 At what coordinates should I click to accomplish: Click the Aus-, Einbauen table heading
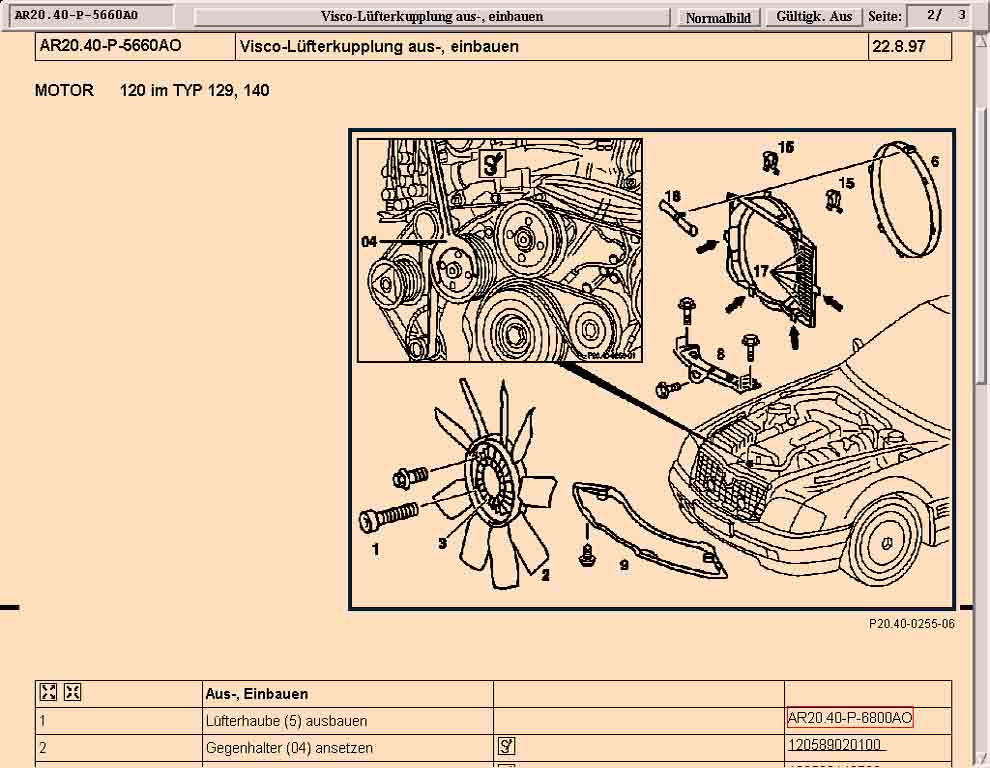click(257, 693)
